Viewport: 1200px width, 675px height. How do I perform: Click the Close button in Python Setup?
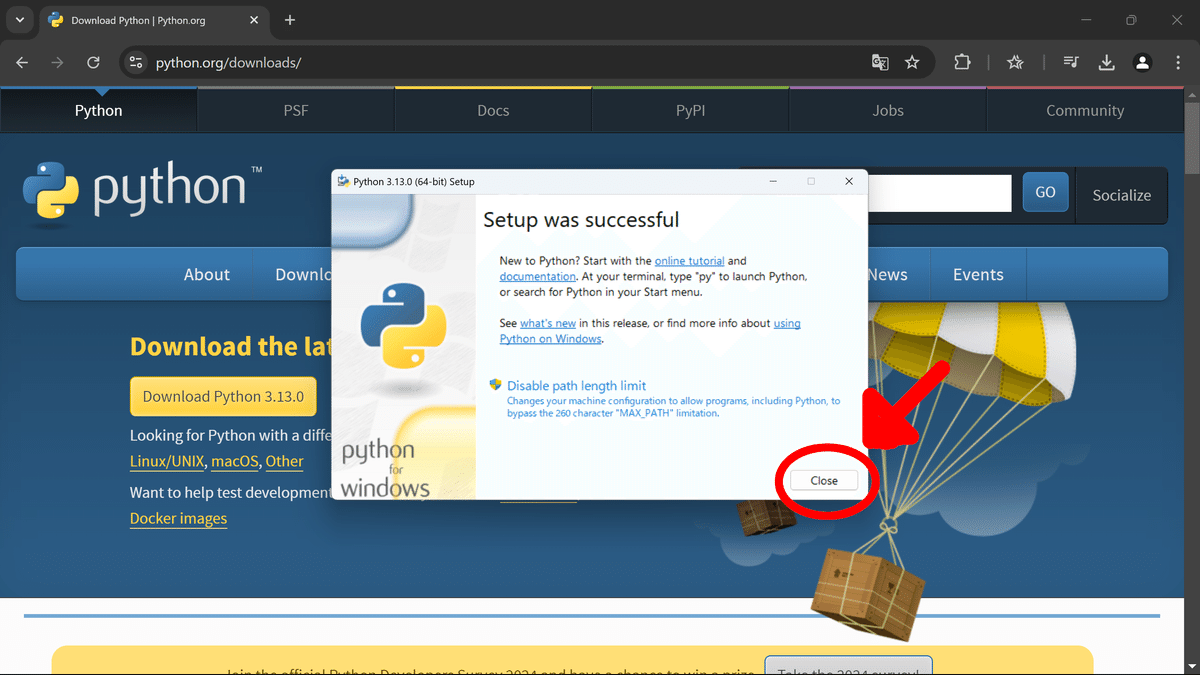[x=824, y=481]
